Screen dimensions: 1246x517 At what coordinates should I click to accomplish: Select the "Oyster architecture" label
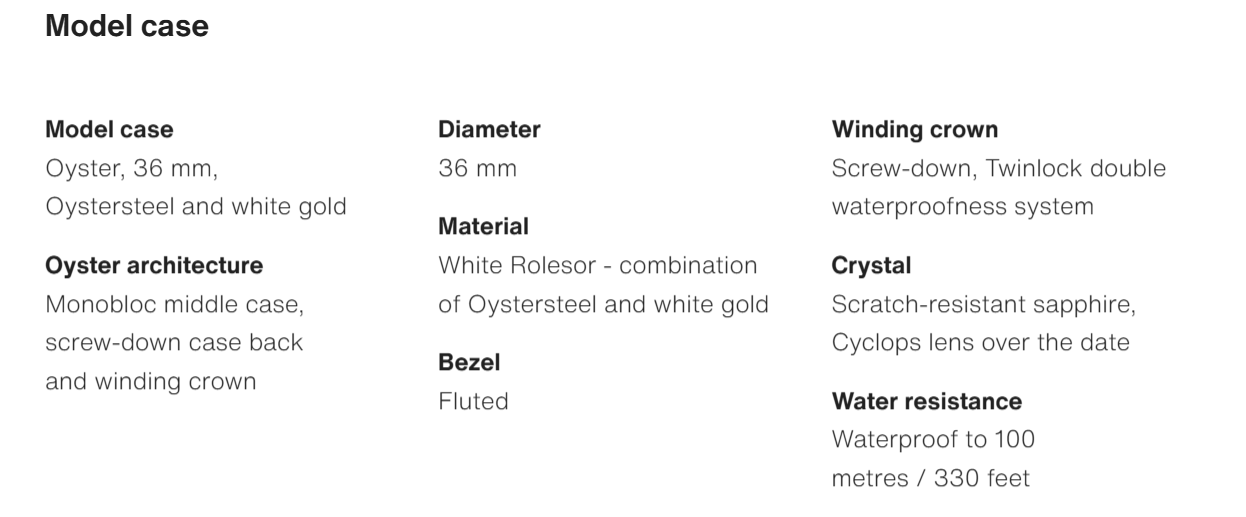click(x=154, y=266)
